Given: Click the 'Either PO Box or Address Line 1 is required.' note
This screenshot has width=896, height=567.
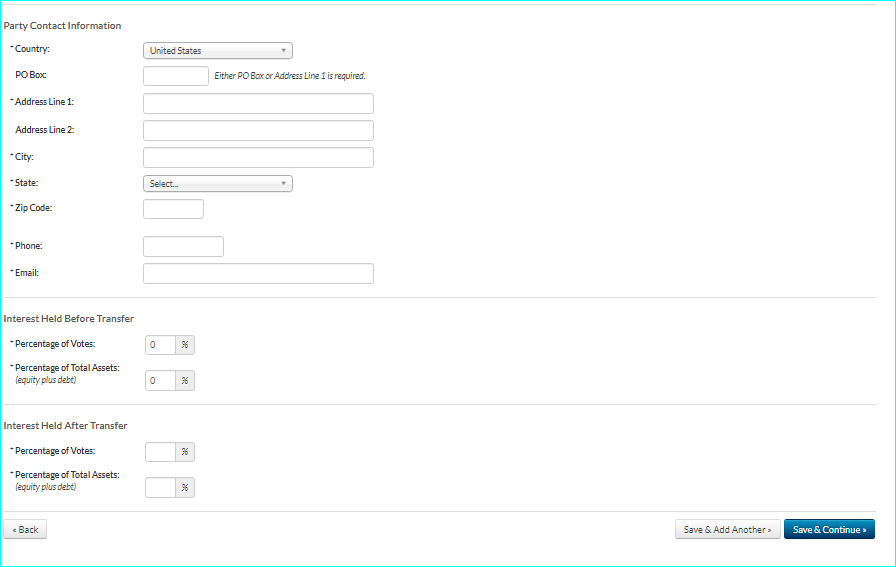Looking at the screenshot, I should [290, 75].
